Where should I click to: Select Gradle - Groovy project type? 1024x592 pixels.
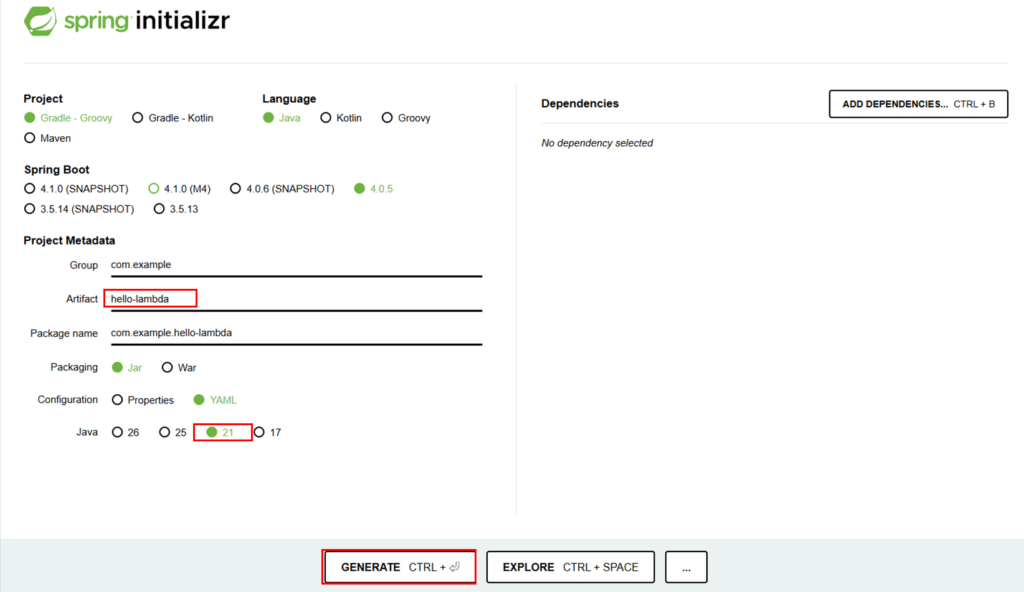pyautogui.click(x=30, y=118)
